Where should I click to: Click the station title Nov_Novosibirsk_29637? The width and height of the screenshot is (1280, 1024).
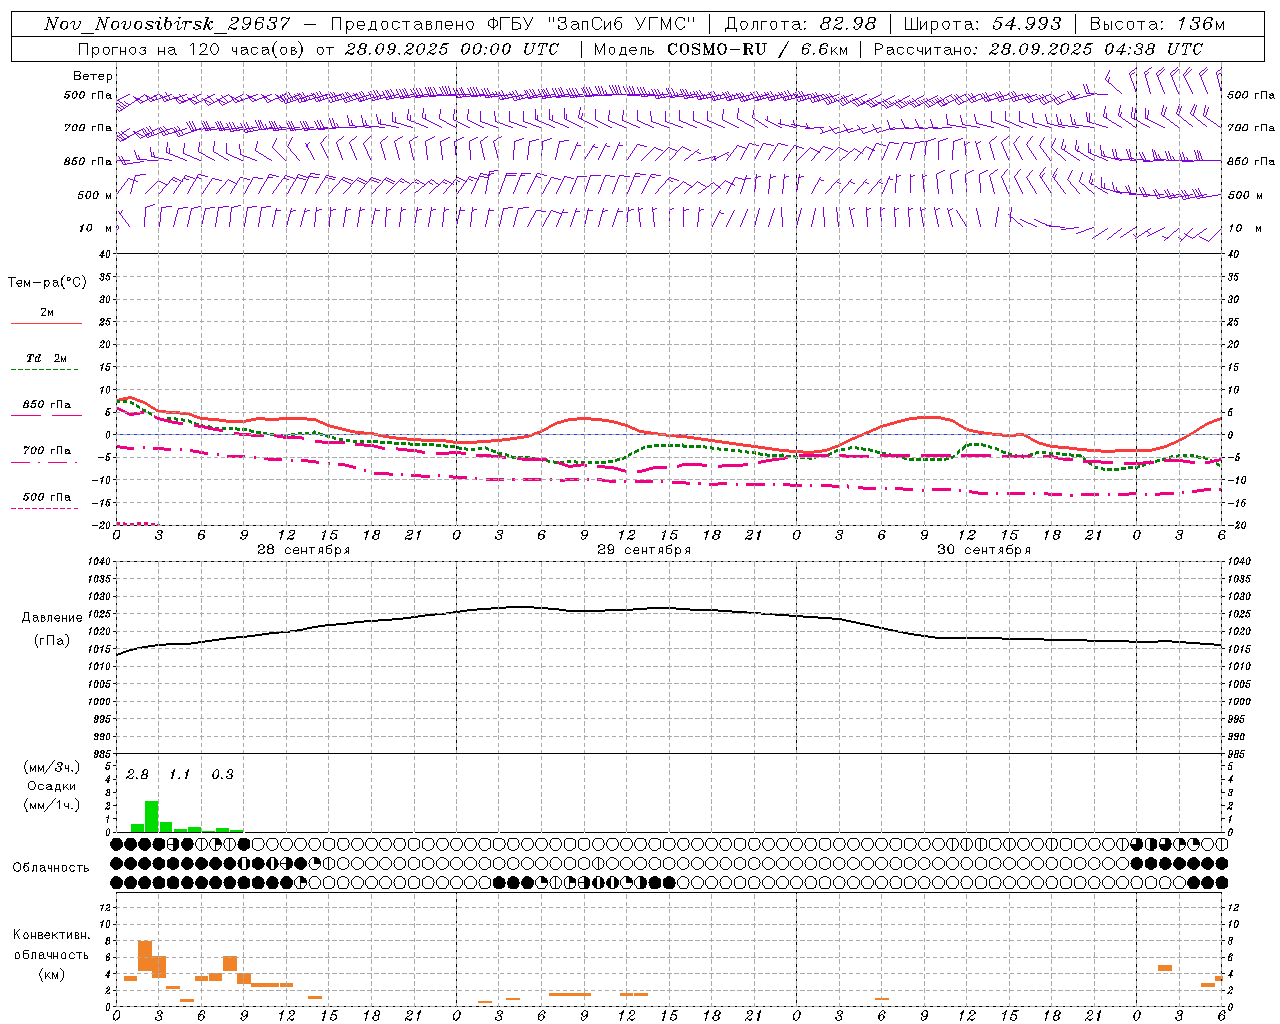point(167,24)
